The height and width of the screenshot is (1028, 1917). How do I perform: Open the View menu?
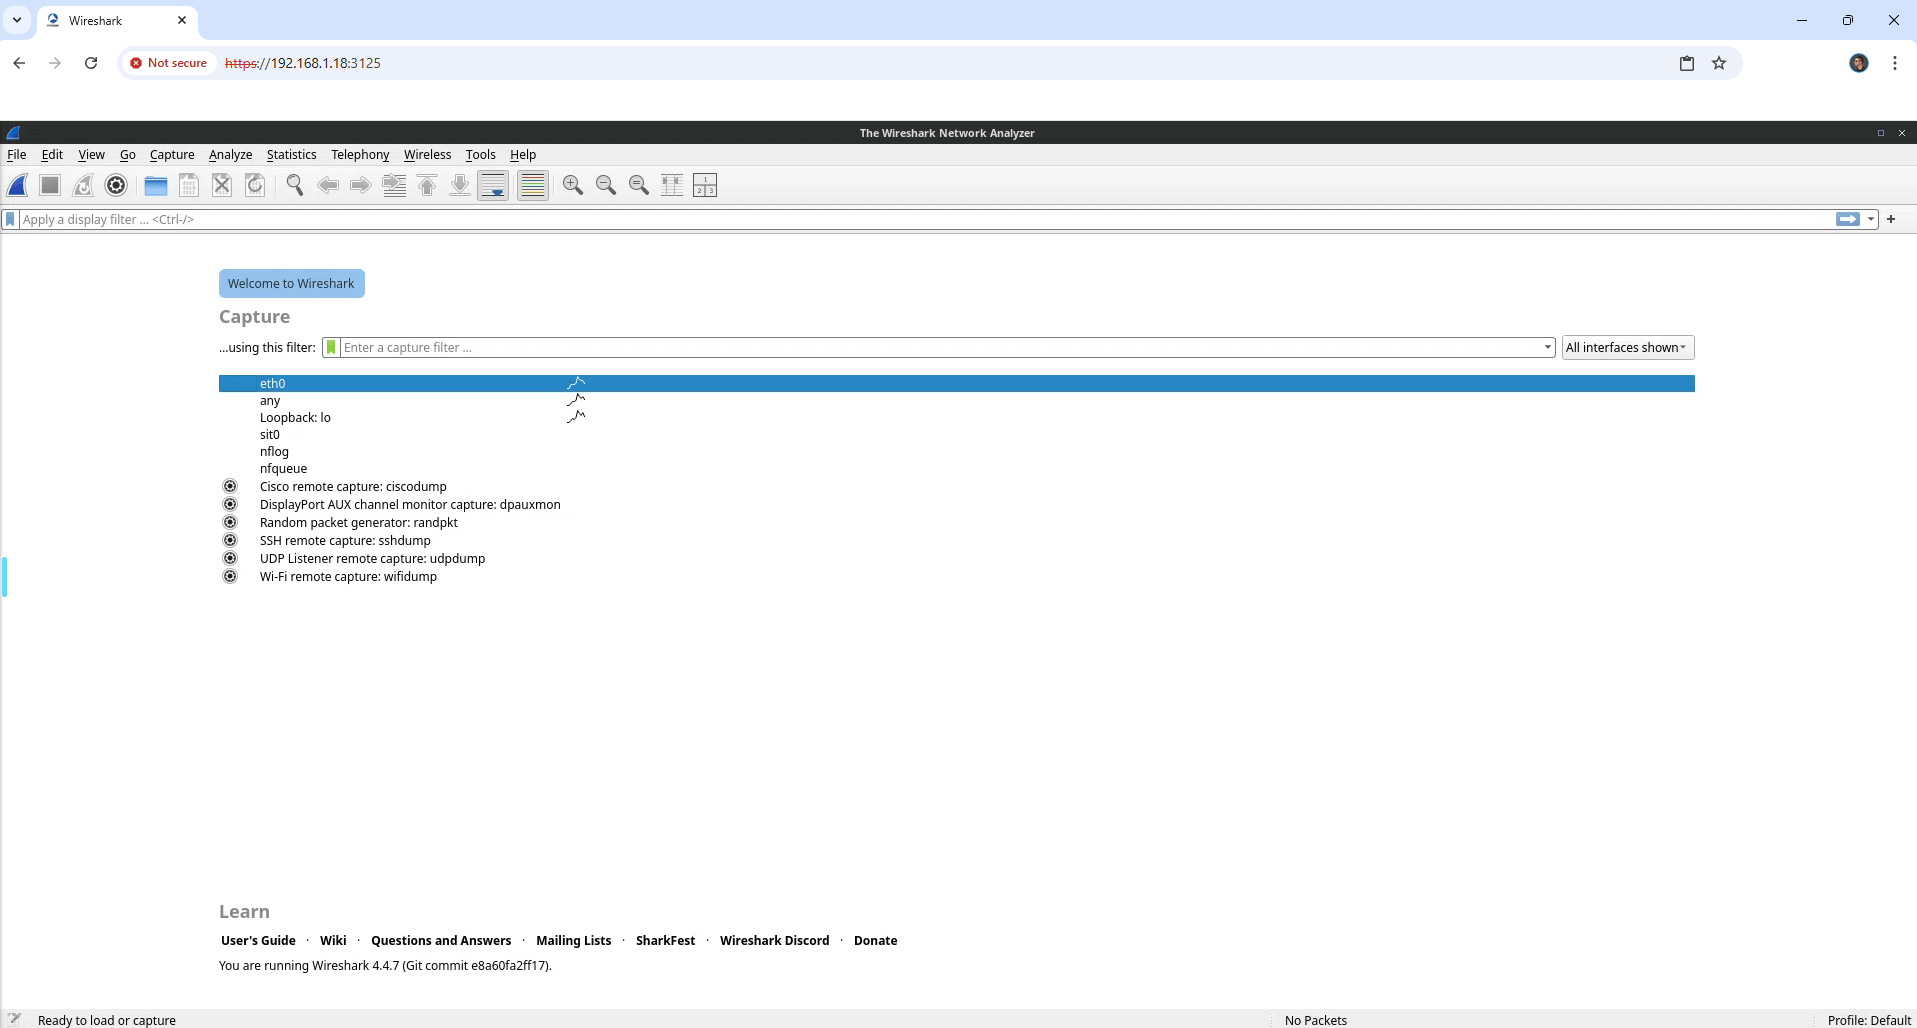(91, 154)
